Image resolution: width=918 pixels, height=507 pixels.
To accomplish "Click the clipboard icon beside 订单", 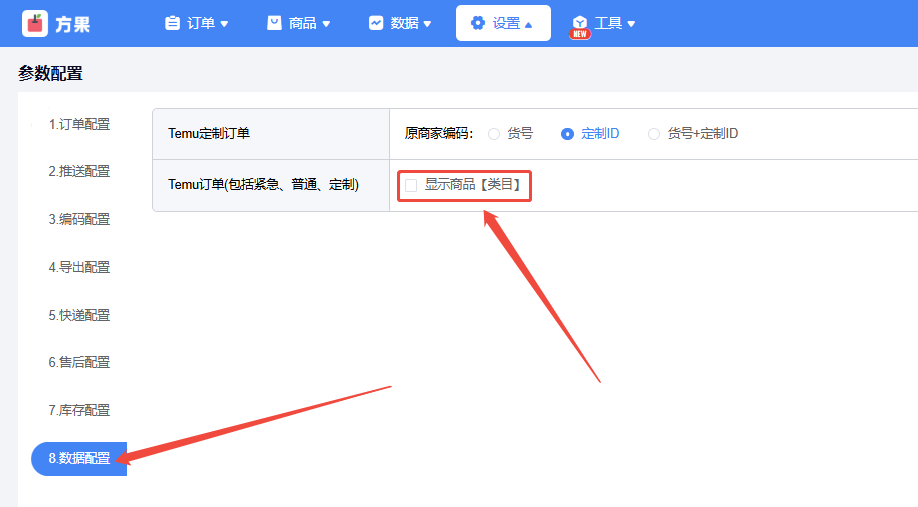I will pos(172,23).
